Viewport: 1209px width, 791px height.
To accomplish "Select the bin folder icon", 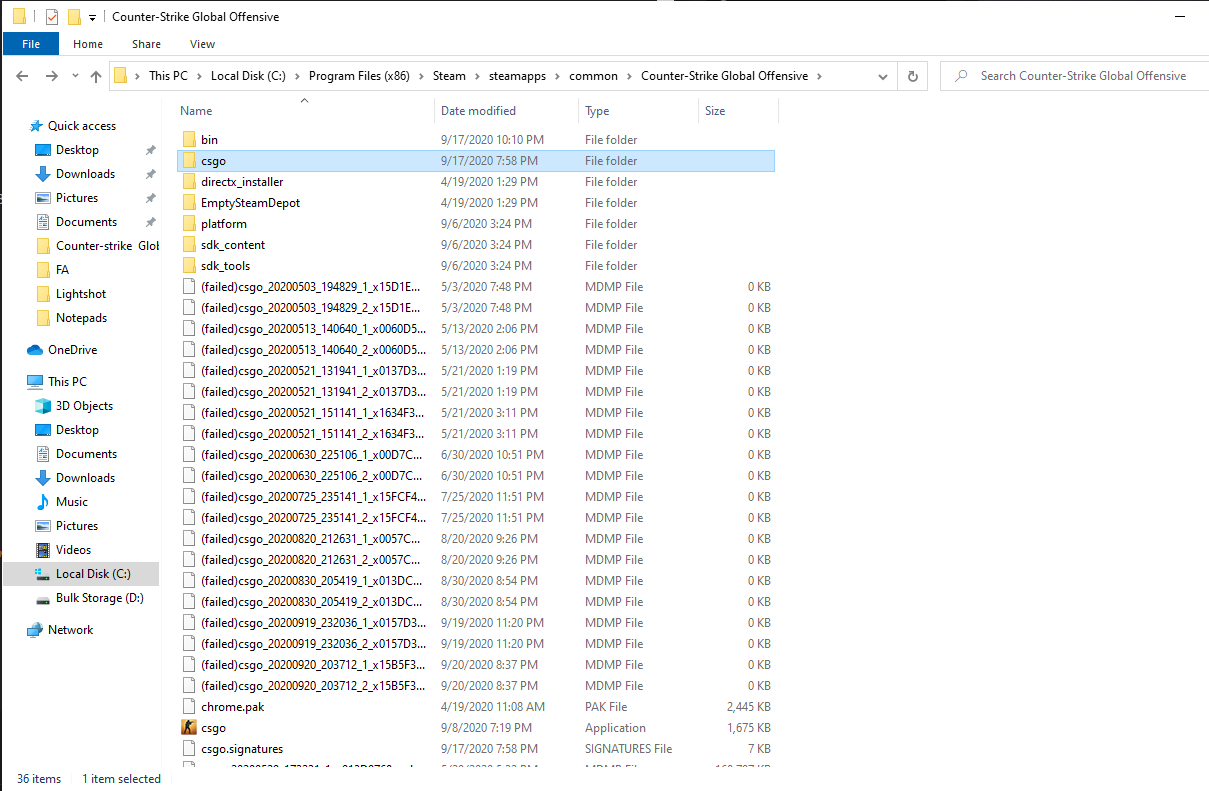I will tap(189, 140).
